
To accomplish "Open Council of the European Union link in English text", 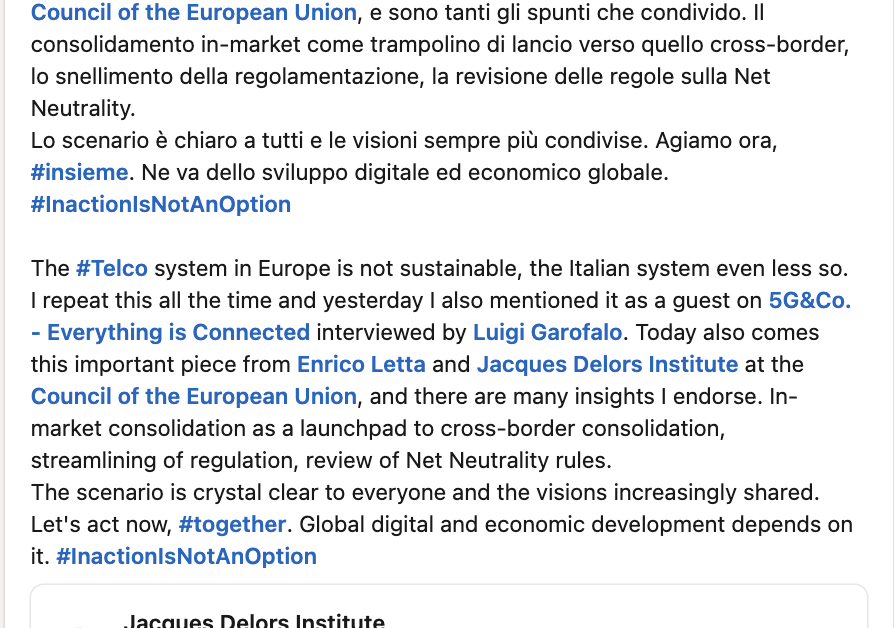I will coord(194,396).
